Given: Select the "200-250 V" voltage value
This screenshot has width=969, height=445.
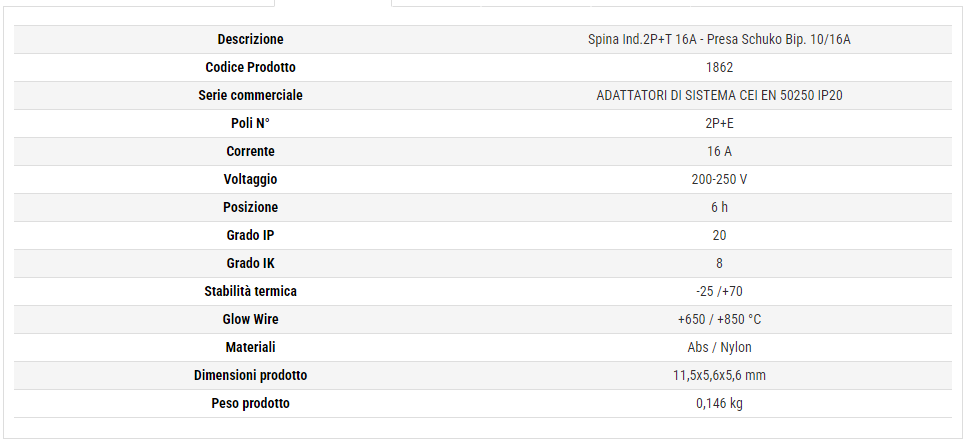Looking at the screenshot, I should 719,179.
